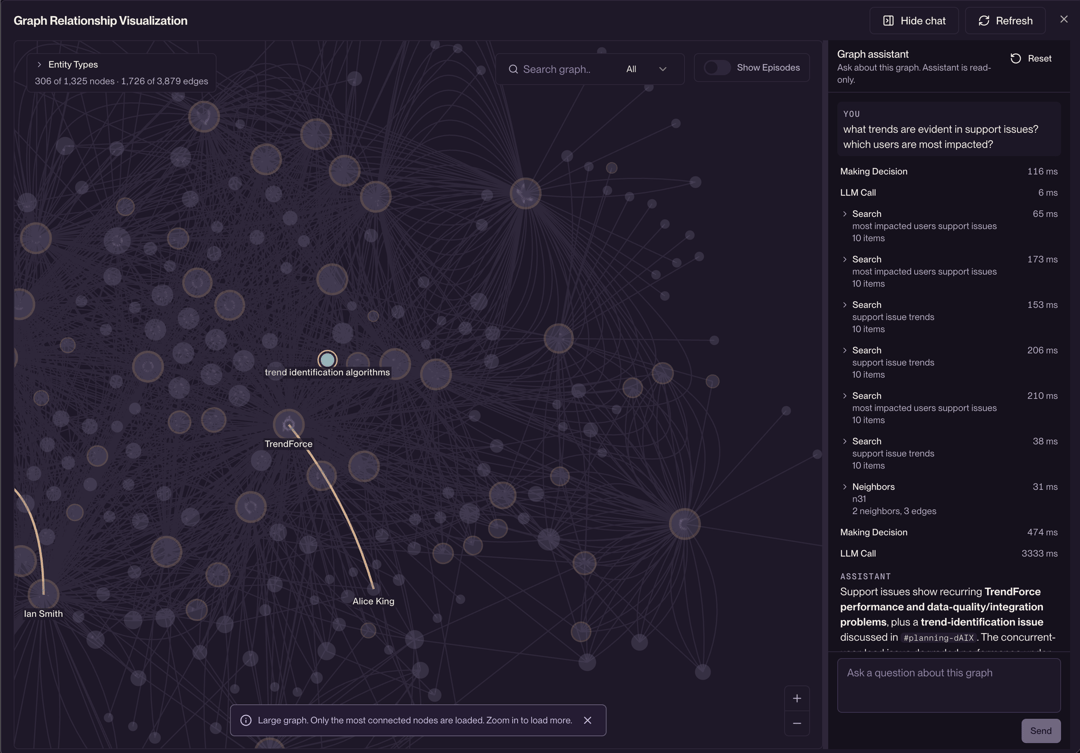Screen dimensions: 1080x753
Task: Click the info icon in large graph notice
Action: click(246, 720)
